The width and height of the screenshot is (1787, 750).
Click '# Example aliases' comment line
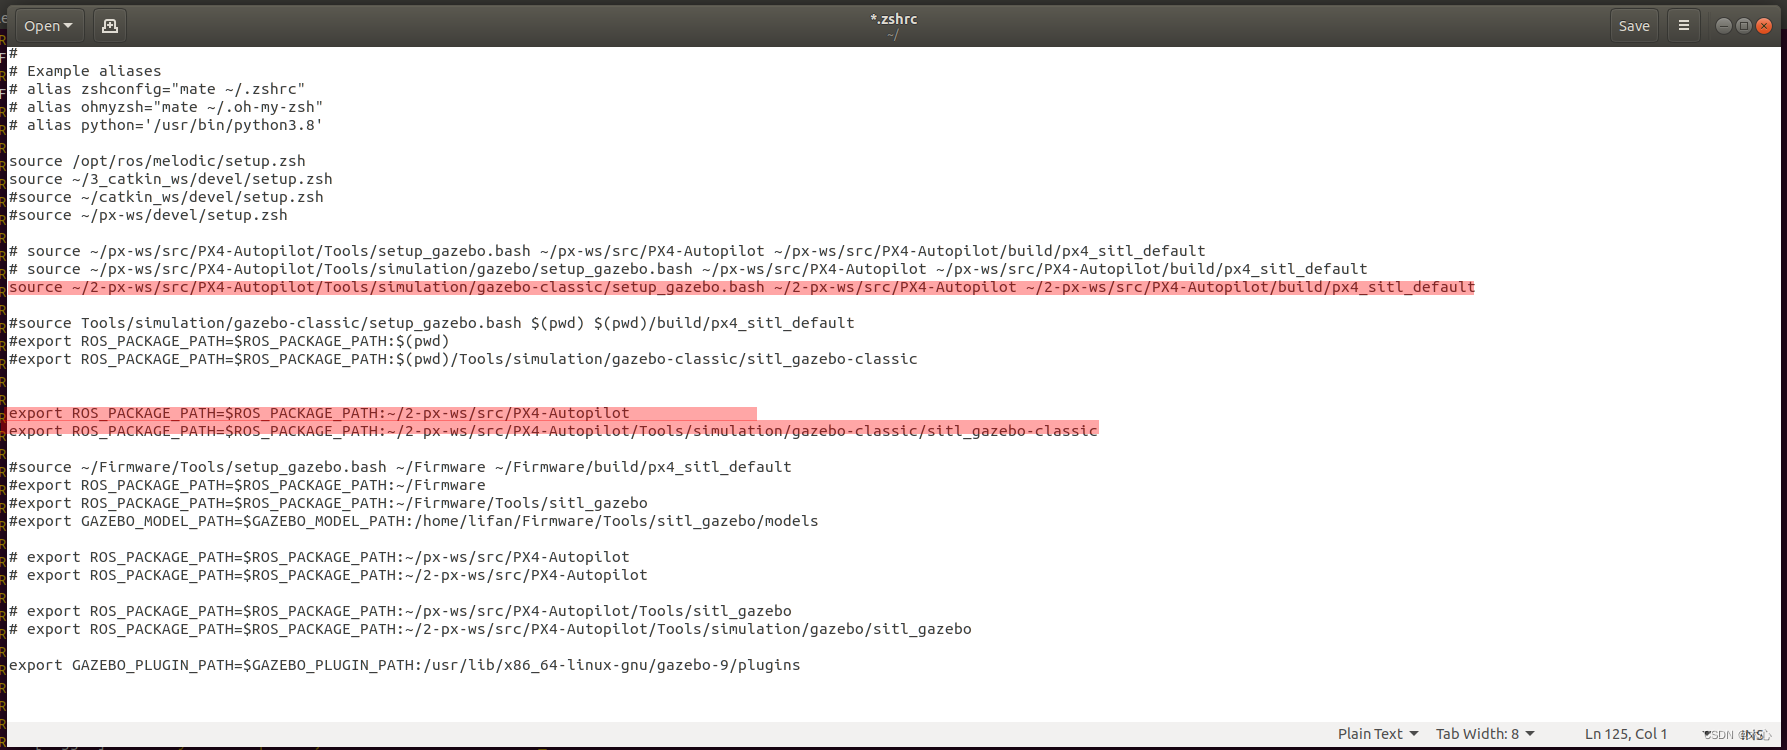pyautogui.click(x=85, y=71)
